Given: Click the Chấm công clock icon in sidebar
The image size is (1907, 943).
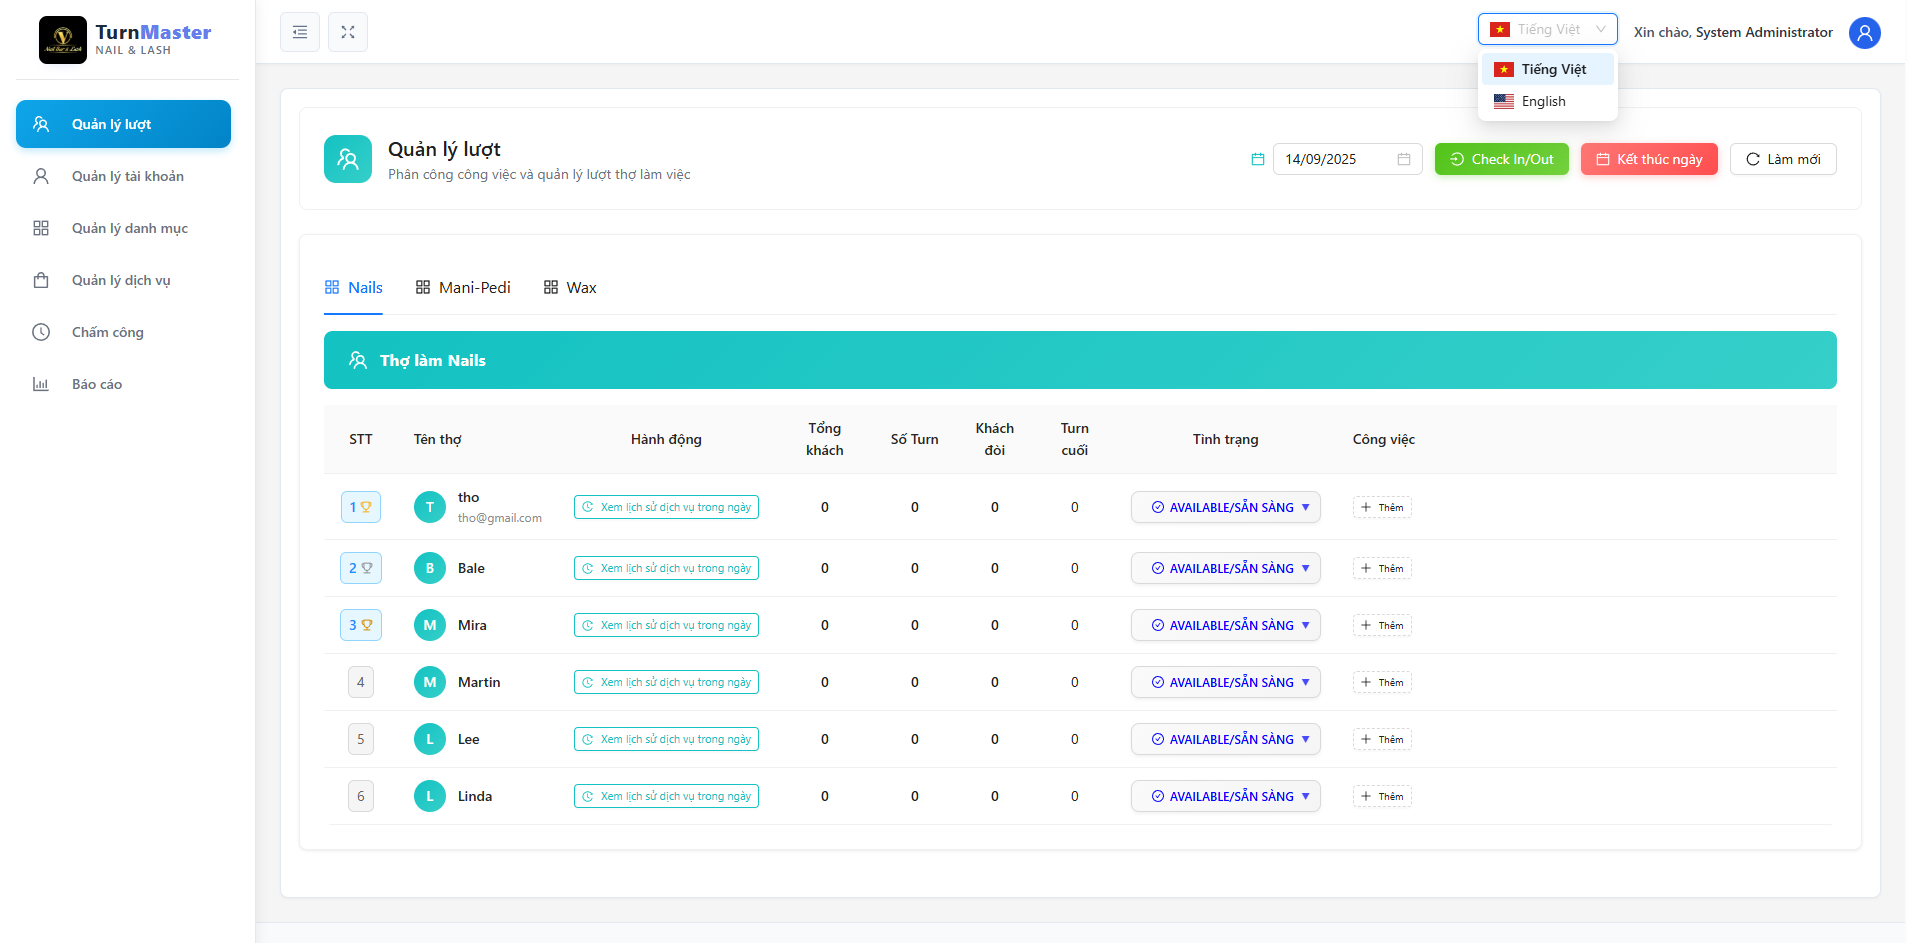Looking at the screenshot, I should [41, 332].
